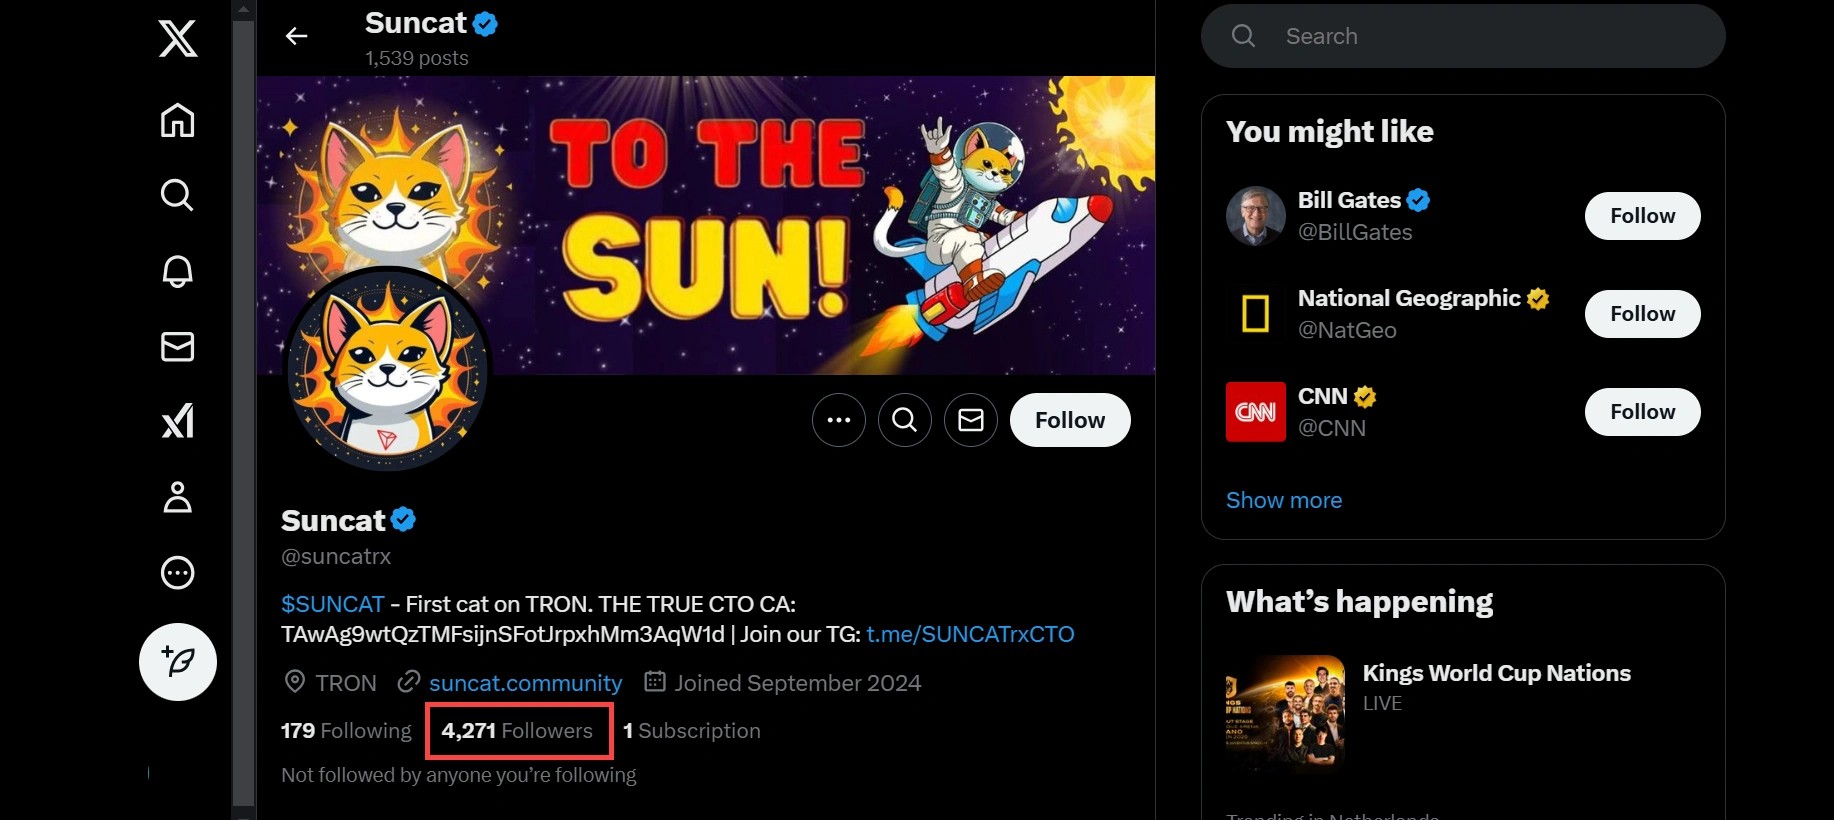Click the X logo home icon
This screenshot has width=1834, height=820.
coord(178,39)
